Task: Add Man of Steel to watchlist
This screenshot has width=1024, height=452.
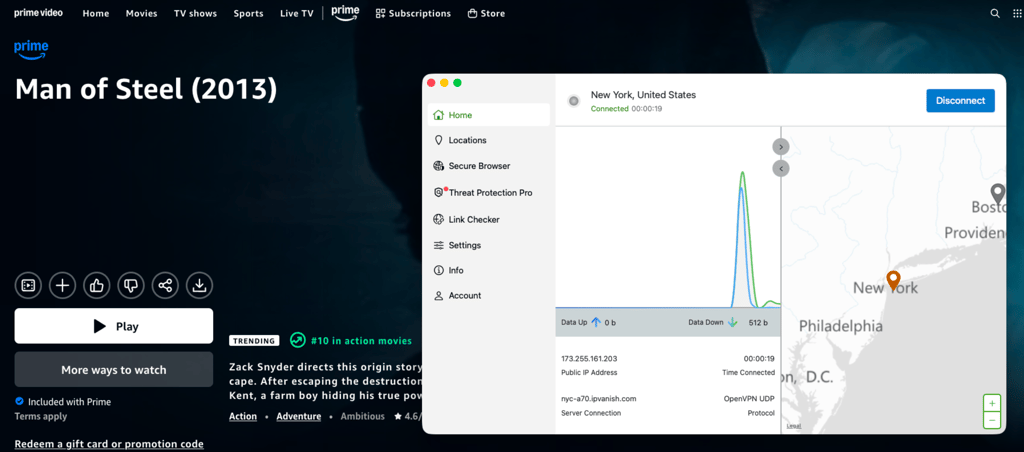Action: pyautogui.click(x=63, y=285)
